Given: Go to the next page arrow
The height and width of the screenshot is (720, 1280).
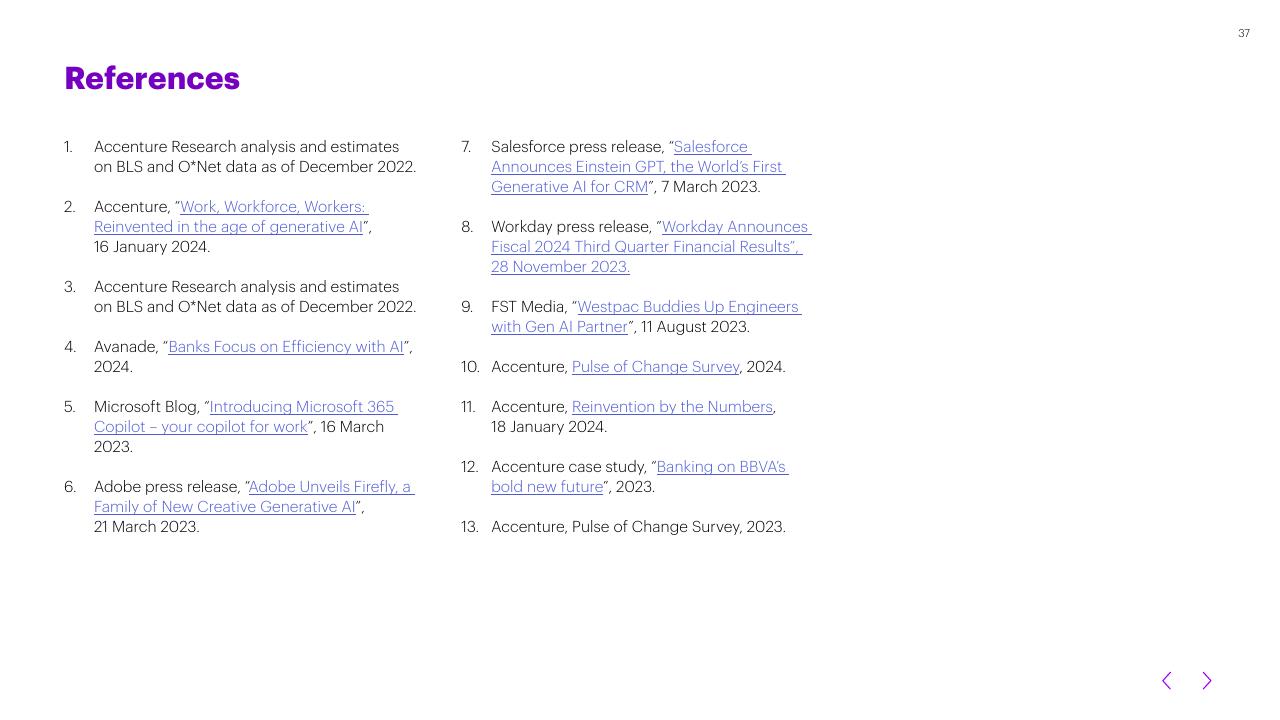Looking at the screenshot, I should (1207, 681).
